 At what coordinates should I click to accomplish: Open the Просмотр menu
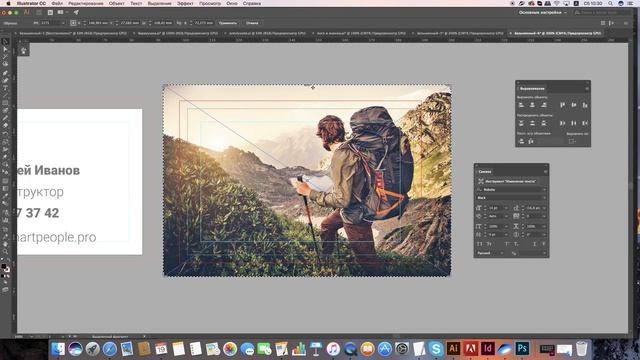[210, 3]
